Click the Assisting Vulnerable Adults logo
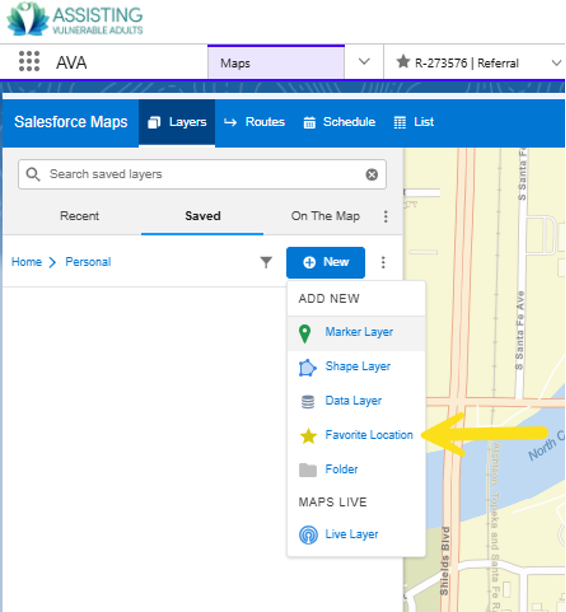Image resolution: width=566 pixels, height=612 pixels. [x=75, y=19]
